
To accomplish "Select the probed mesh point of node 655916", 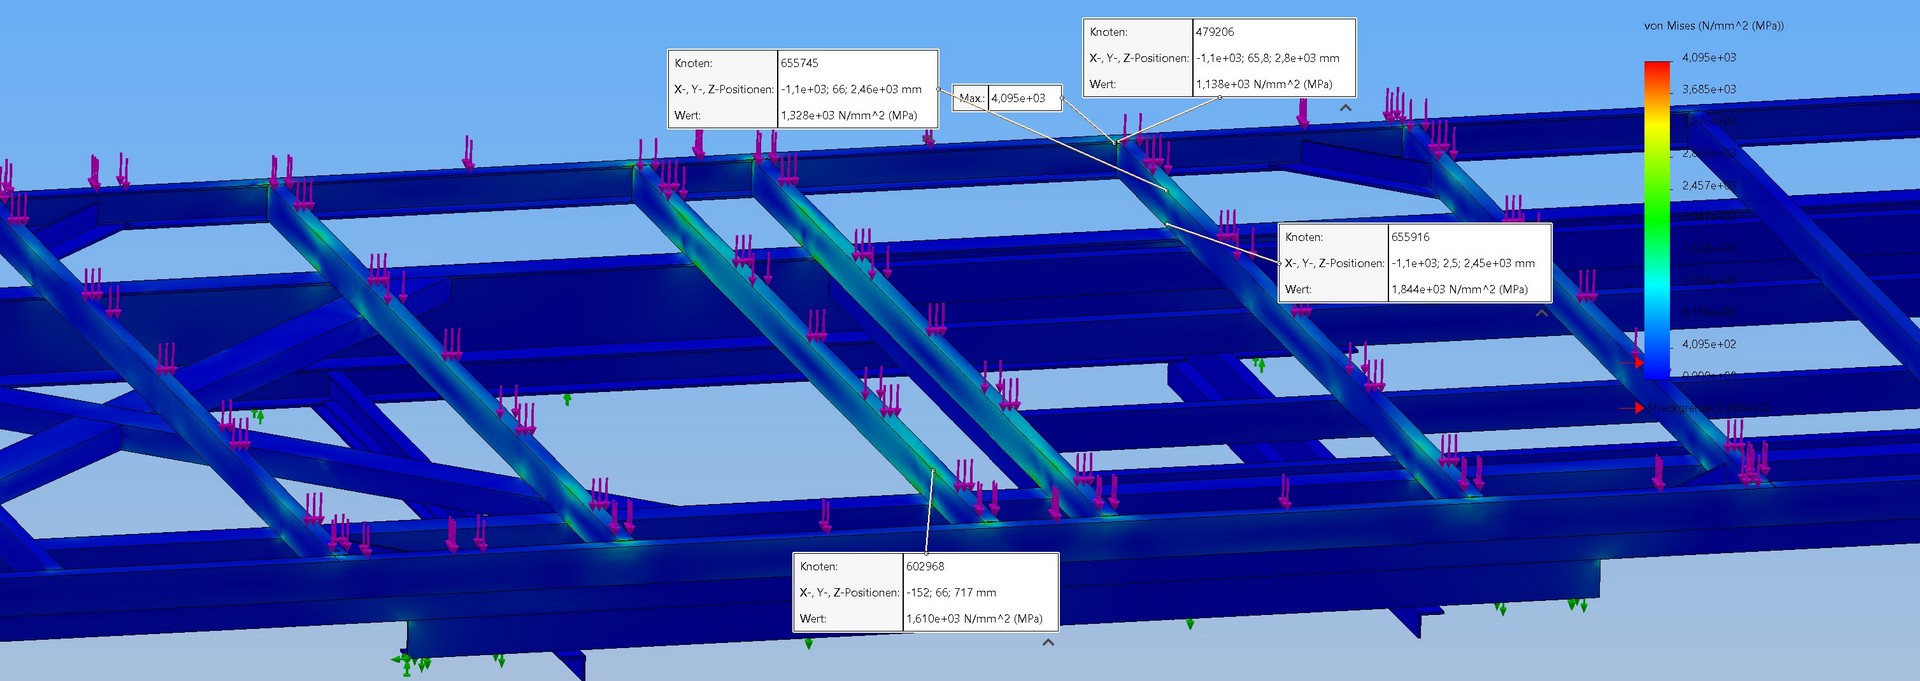I will coord(1166,225).
